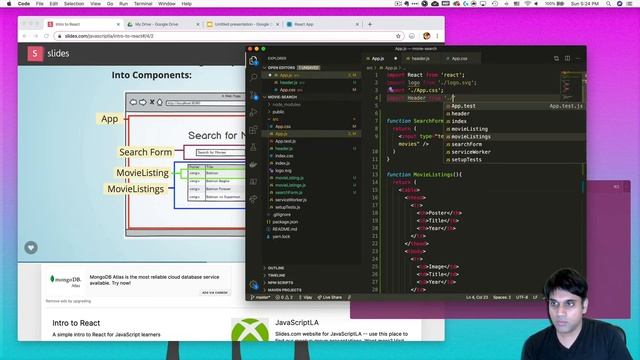Open yarn.lock in the file tree
Viewport: 640px width, 360px height.
[281, 237]
